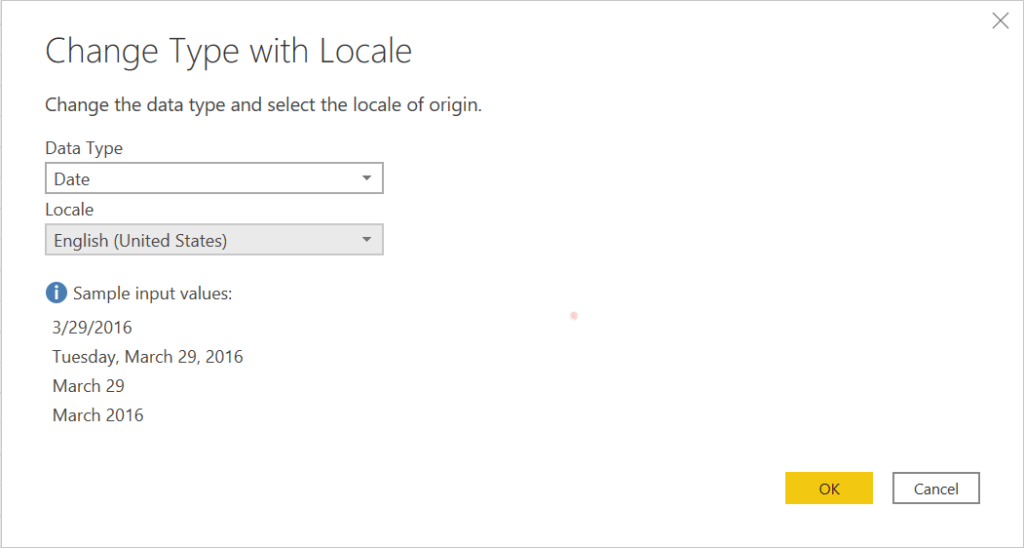Click the Change Type with Locale title
The height and width of the screenshot is (548, 1024).
(228, 52)
